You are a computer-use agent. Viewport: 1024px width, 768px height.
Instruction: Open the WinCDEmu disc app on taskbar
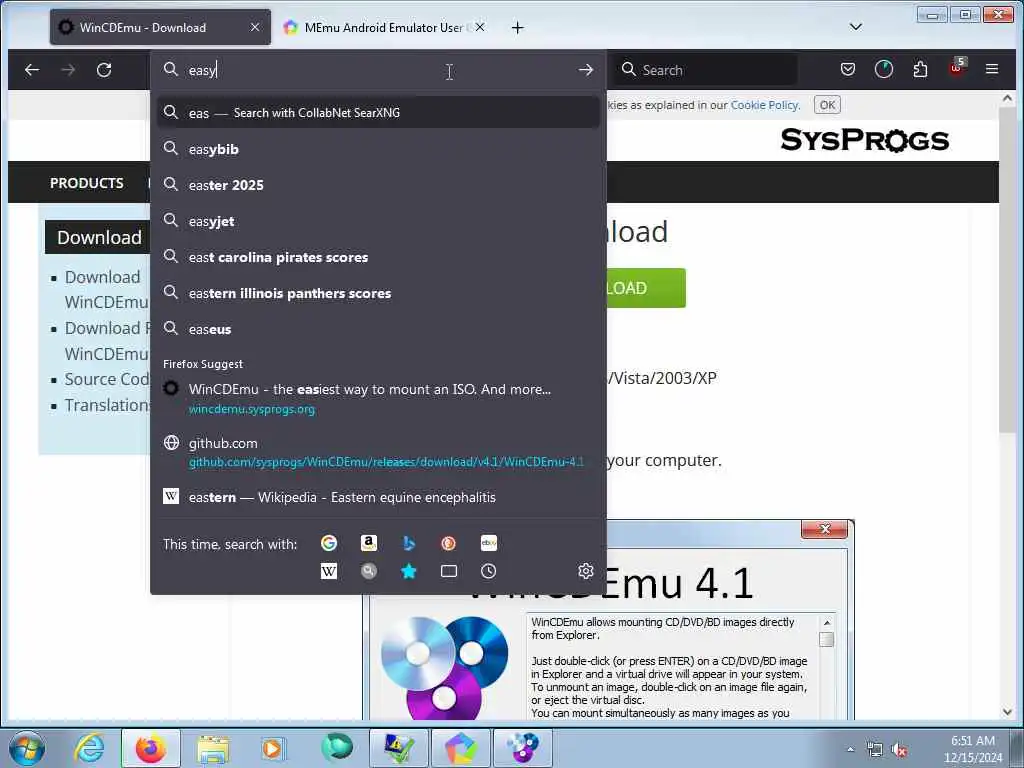click(x=523, y=748)
